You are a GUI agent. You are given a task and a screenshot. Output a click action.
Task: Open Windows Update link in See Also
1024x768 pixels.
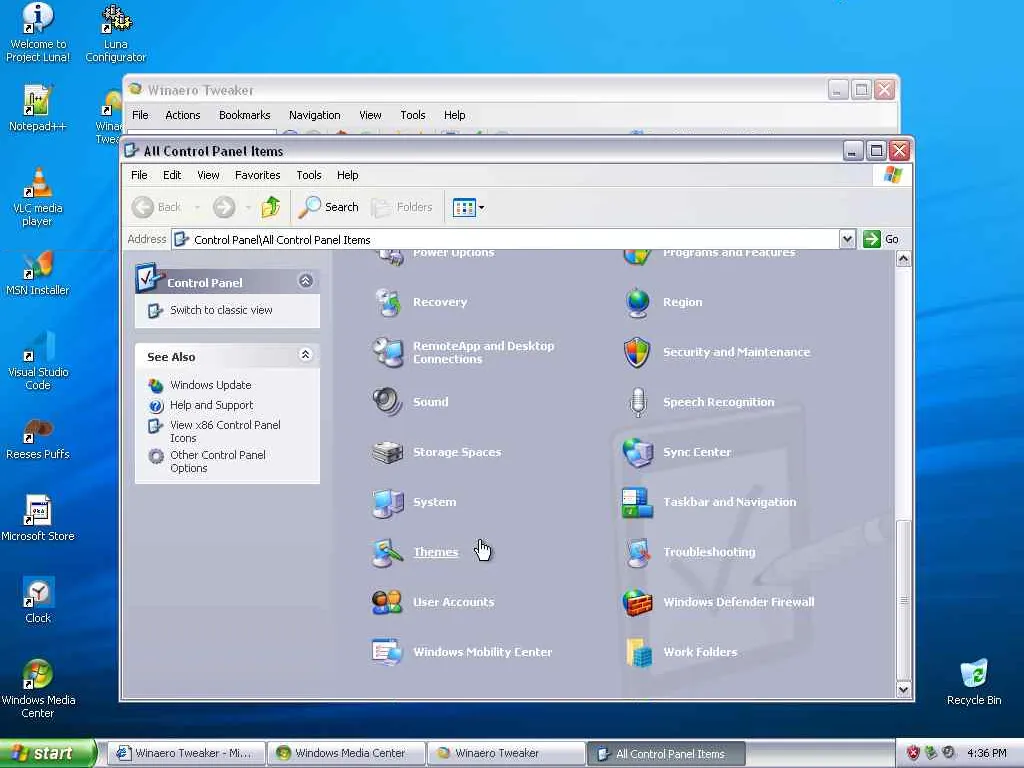210,385
